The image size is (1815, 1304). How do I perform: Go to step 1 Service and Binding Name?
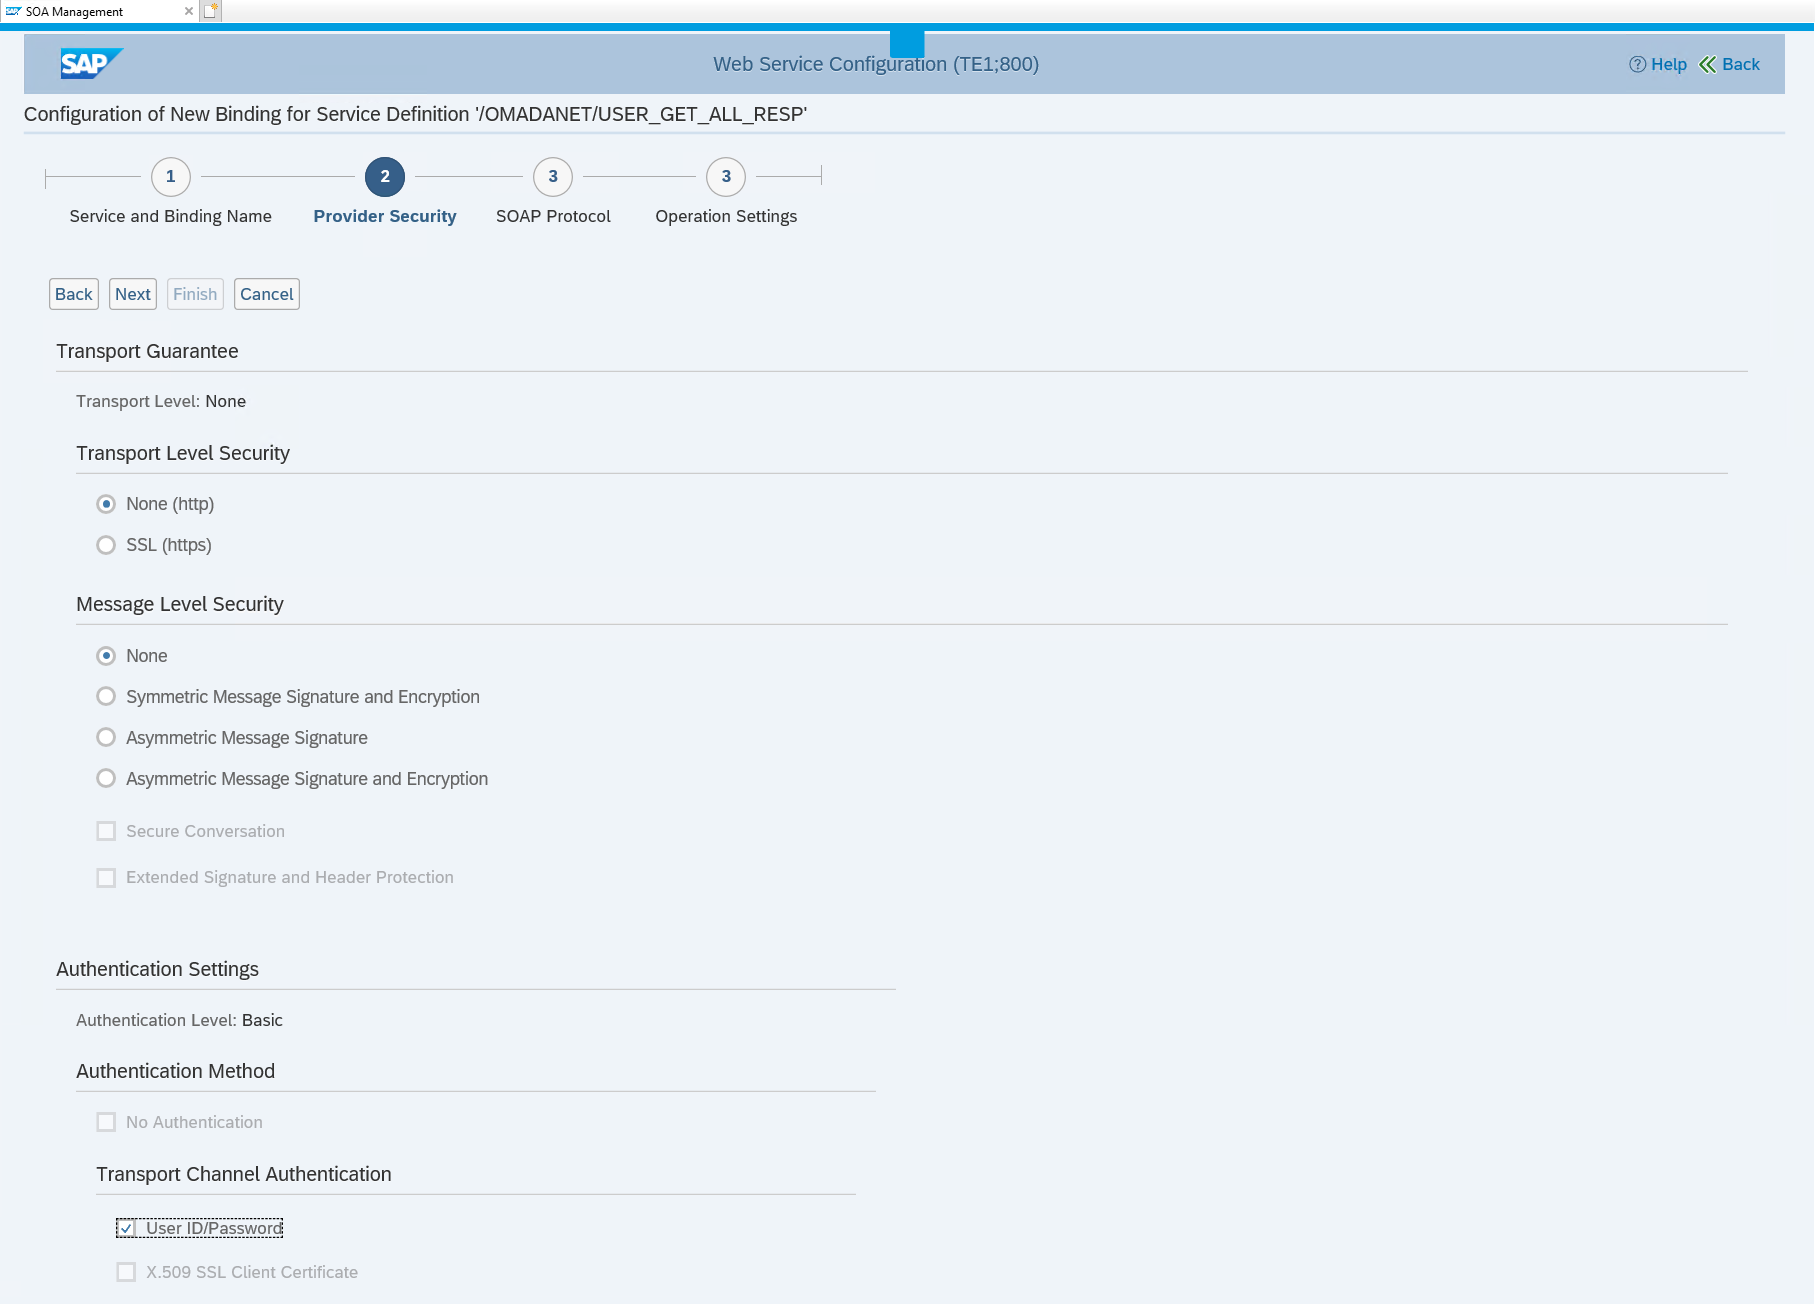point(170,177)
